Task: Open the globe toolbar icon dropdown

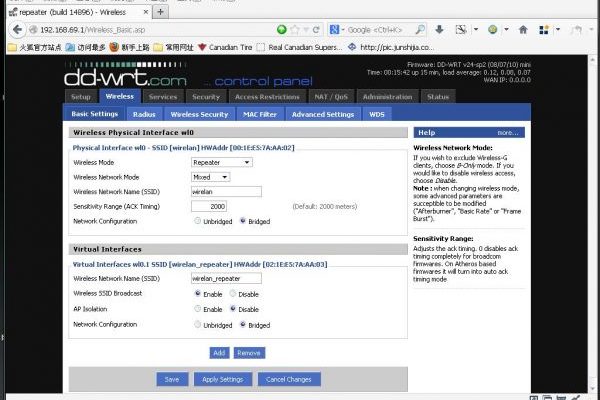Action: pos(506,29)
